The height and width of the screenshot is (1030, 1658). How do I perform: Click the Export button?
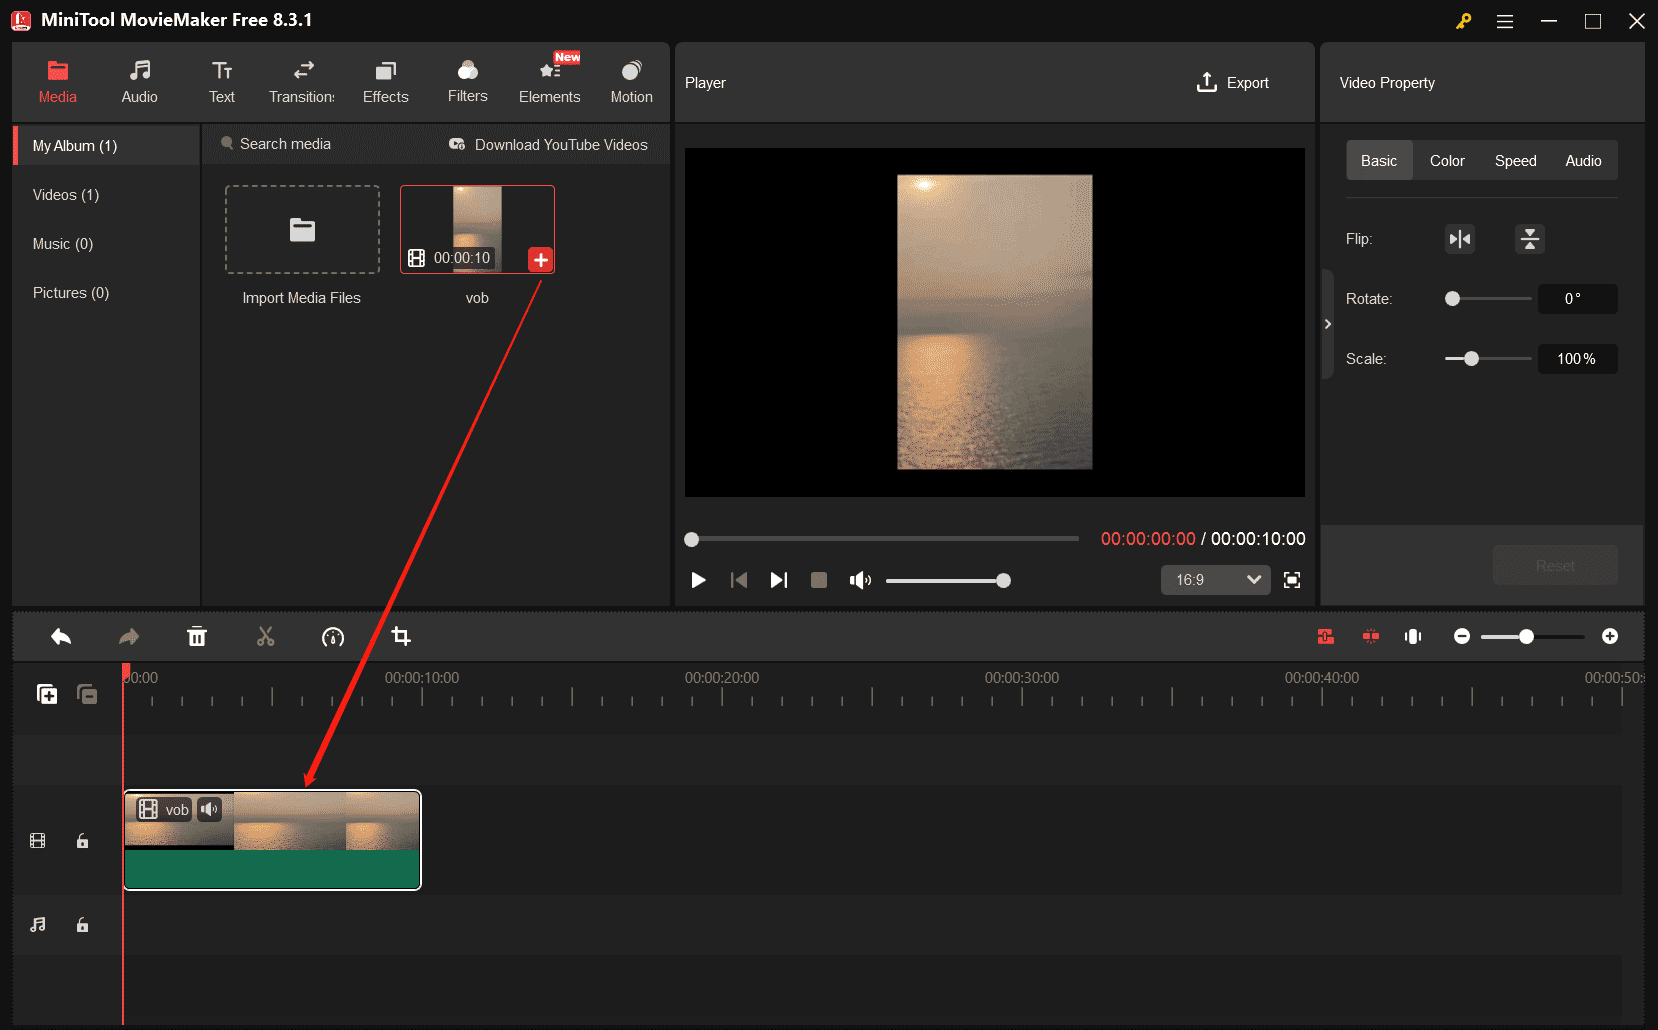[1233, 83]
